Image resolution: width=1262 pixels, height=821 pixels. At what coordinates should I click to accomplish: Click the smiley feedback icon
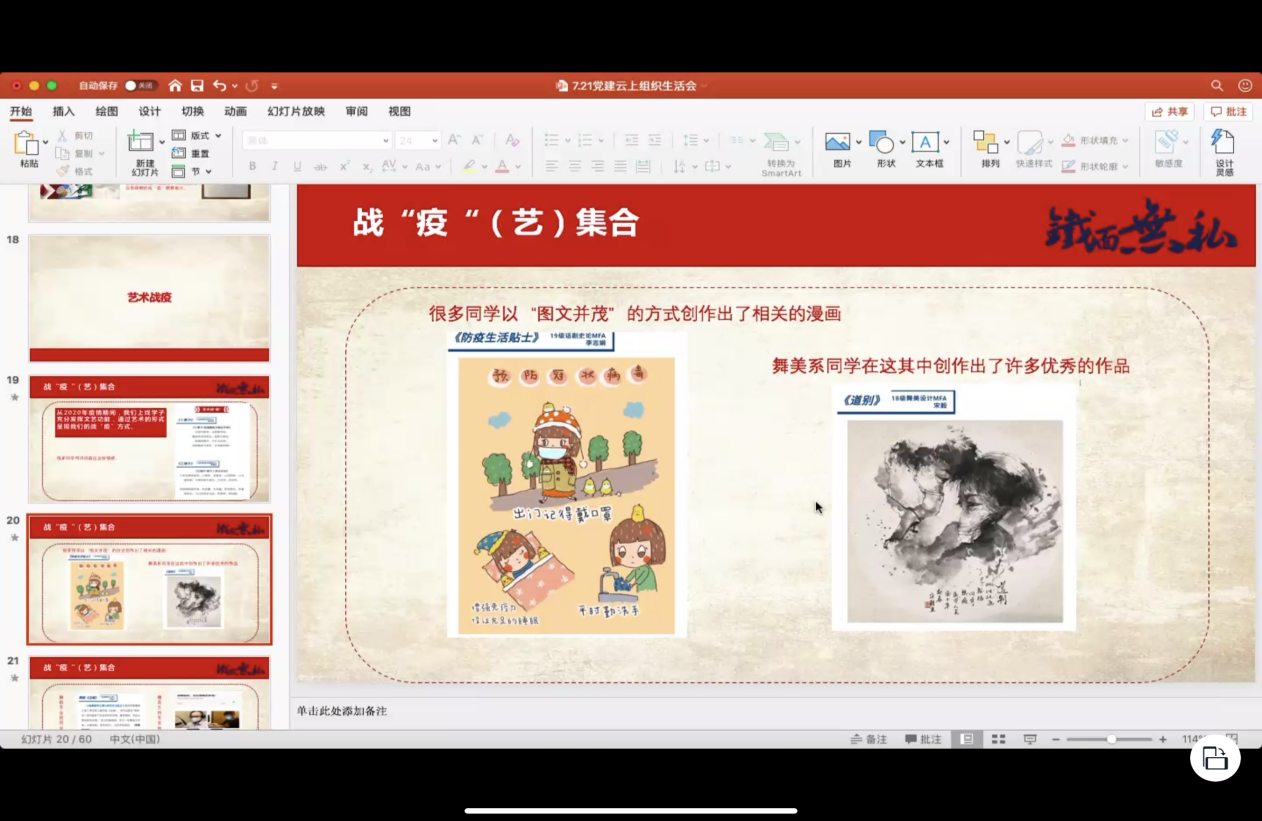[1245, 86]
